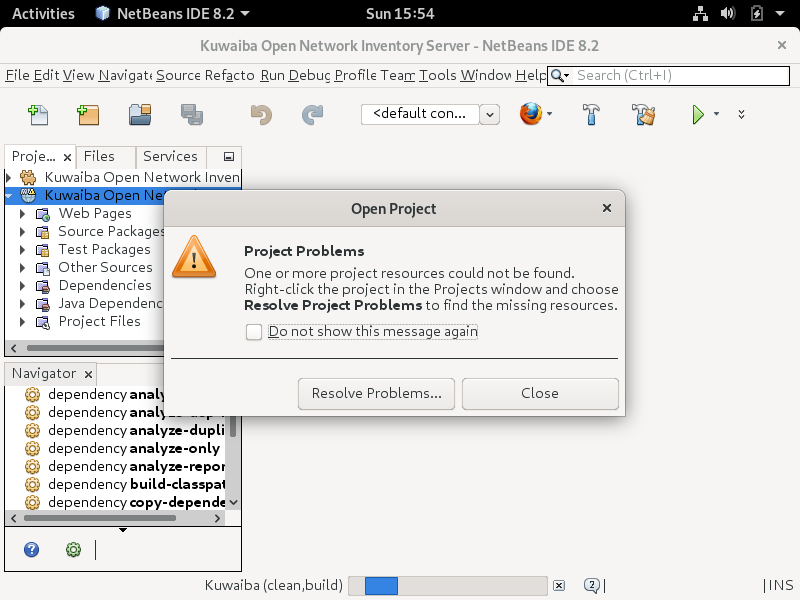
Task: Click the Resolve Problems button
Action: [x=376, y=394]
